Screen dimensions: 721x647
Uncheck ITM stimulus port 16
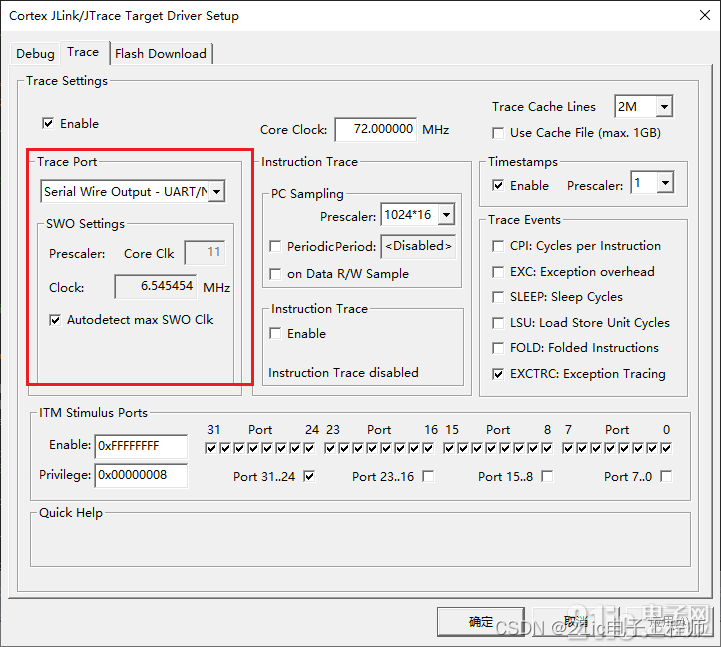click(x=428, y=448)
